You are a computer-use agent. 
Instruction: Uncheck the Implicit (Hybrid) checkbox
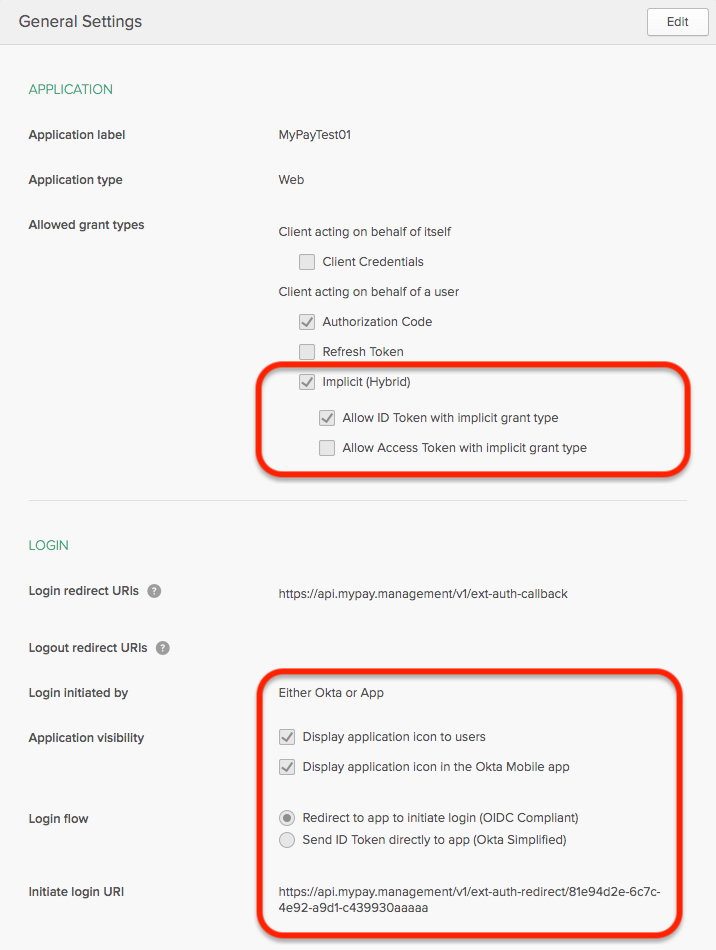(x=307, y=382)
